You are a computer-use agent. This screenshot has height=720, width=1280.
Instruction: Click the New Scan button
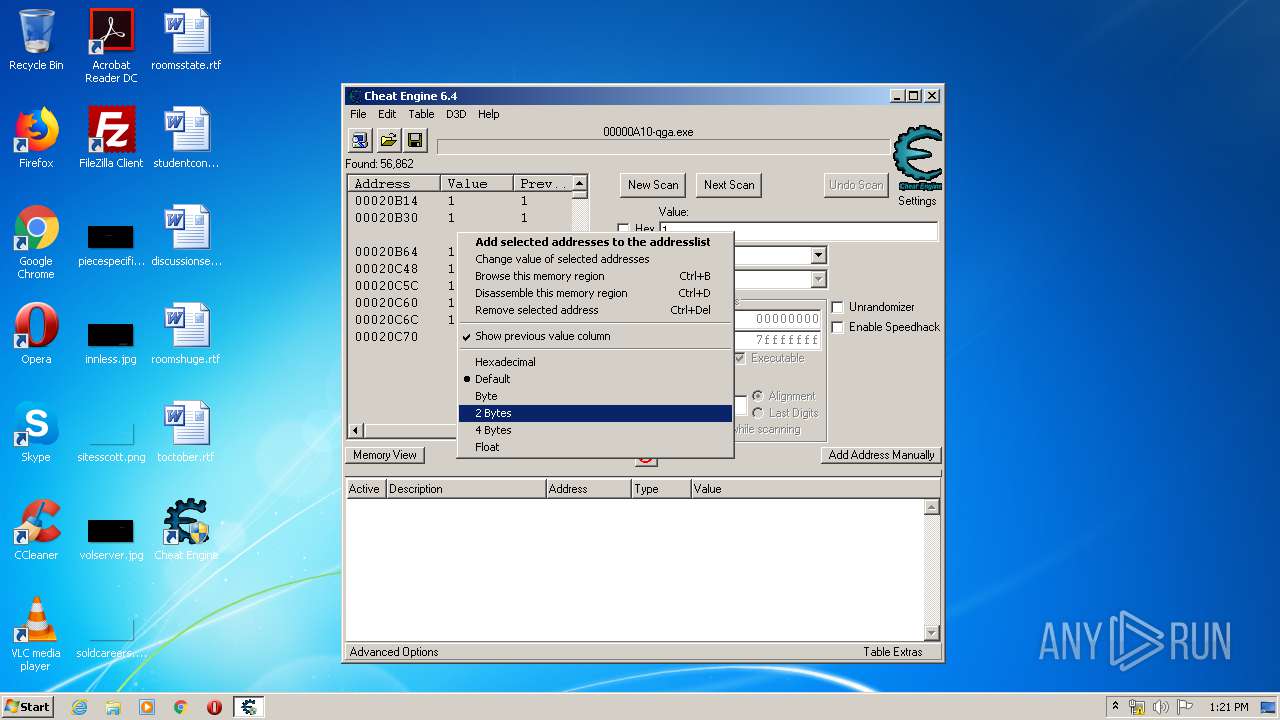pyautogui.click(x=653, y=185)
